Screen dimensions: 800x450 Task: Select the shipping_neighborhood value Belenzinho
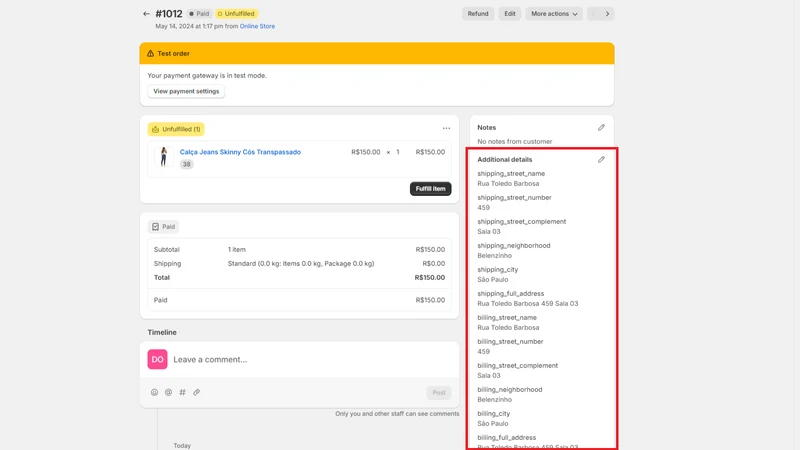[494, 256]
